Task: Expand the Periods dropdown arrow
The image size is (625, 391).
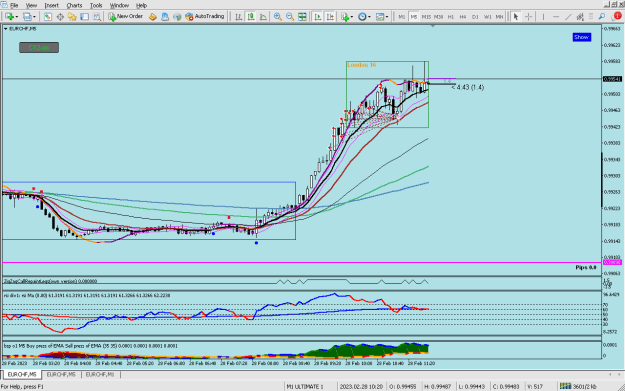Action: (x=369, y=17)
